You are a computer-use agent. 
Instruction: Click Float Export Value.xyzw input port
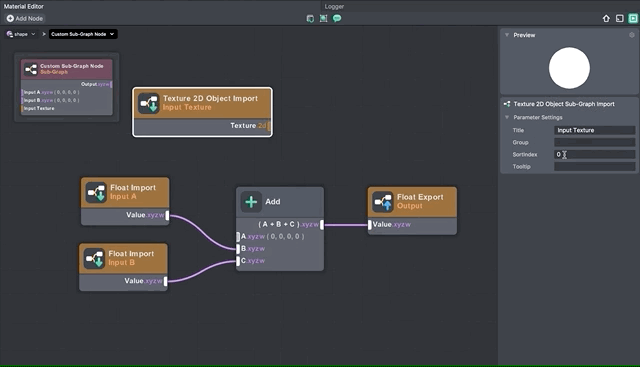pyautogui.click(x=370, y=225)
